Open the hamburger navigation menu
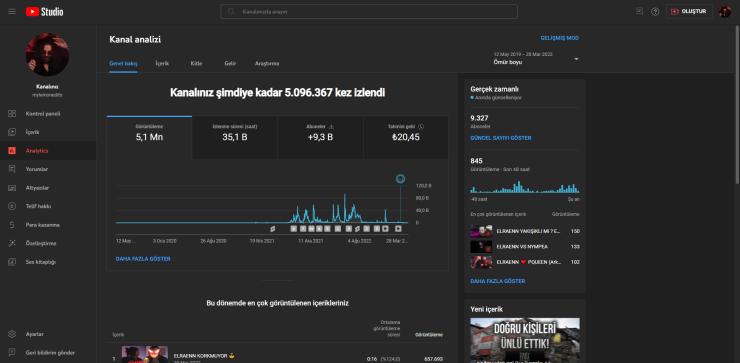 (x=12, y=11)
